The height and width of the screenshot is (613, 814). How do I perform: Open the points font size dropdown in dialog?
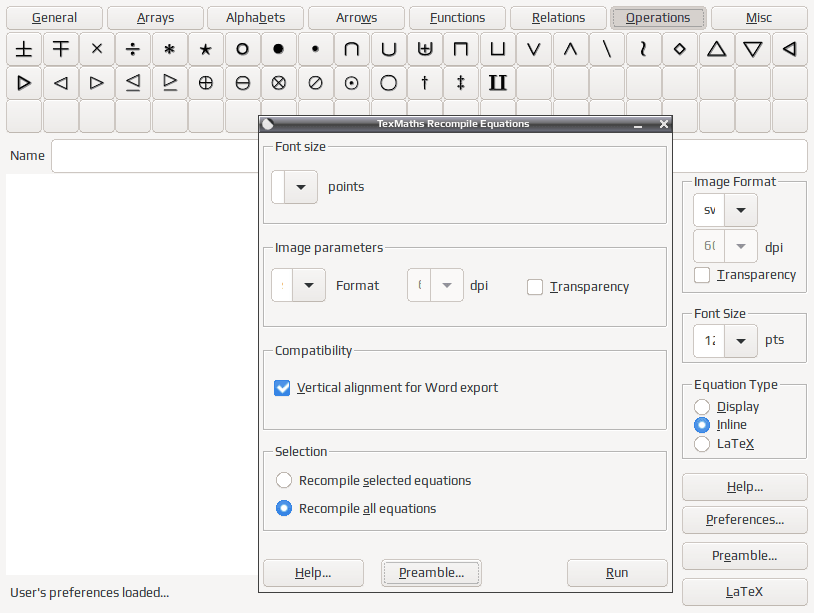coord(301,187)
